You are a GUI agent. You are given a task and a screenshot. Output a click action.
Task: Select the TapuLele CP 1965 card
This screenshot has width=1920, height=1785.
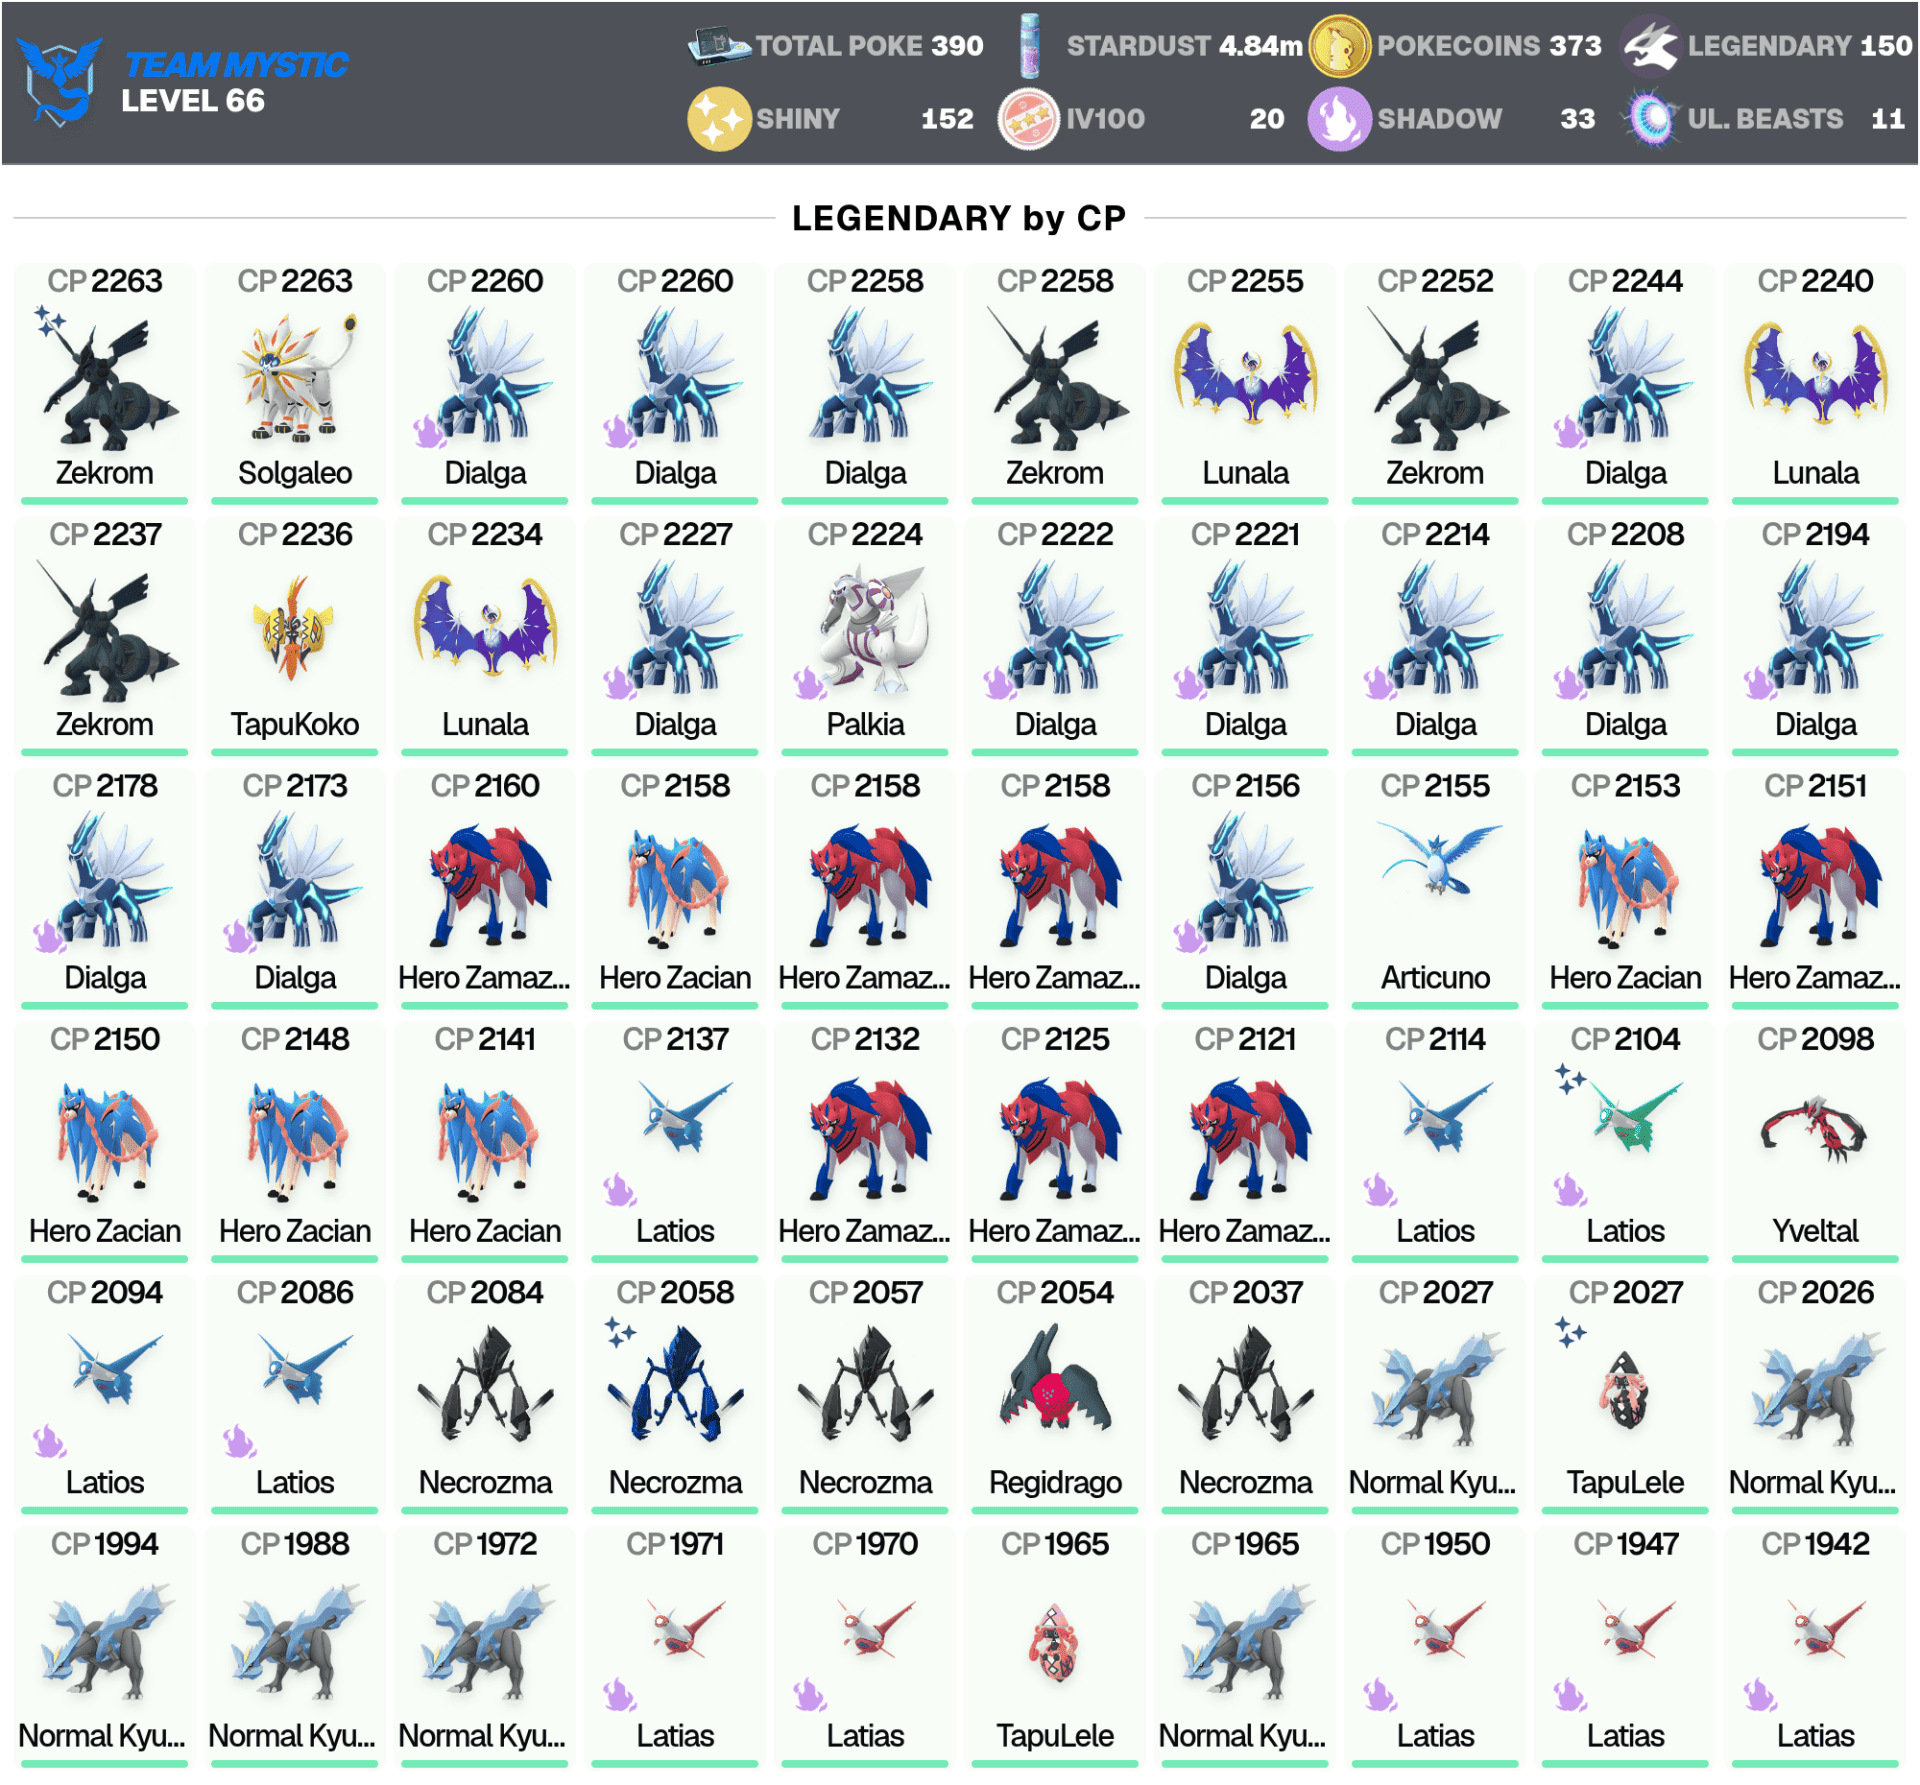tap(1055, 1646)
